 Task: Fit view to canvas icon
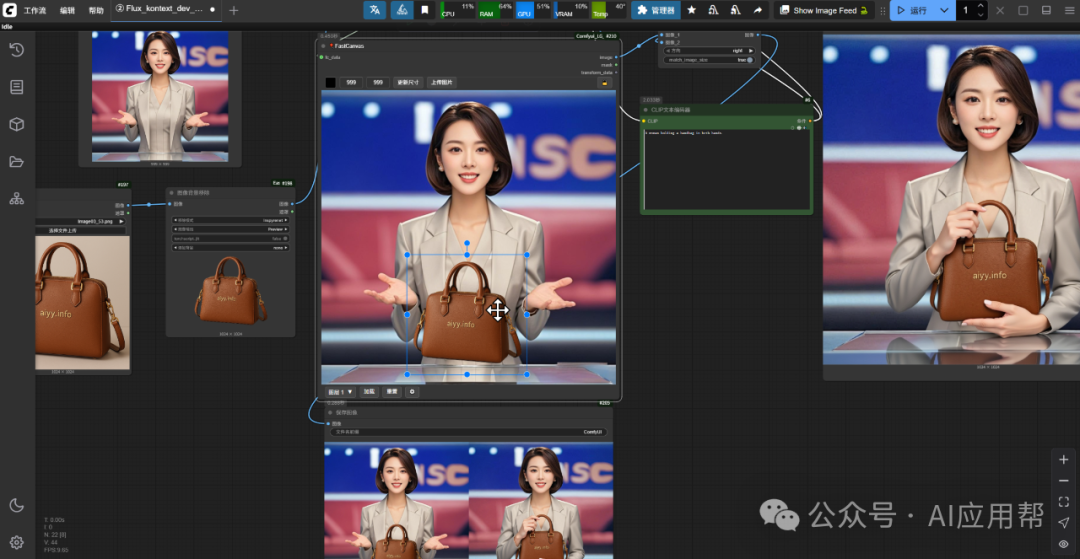(x=1064, y=502)
